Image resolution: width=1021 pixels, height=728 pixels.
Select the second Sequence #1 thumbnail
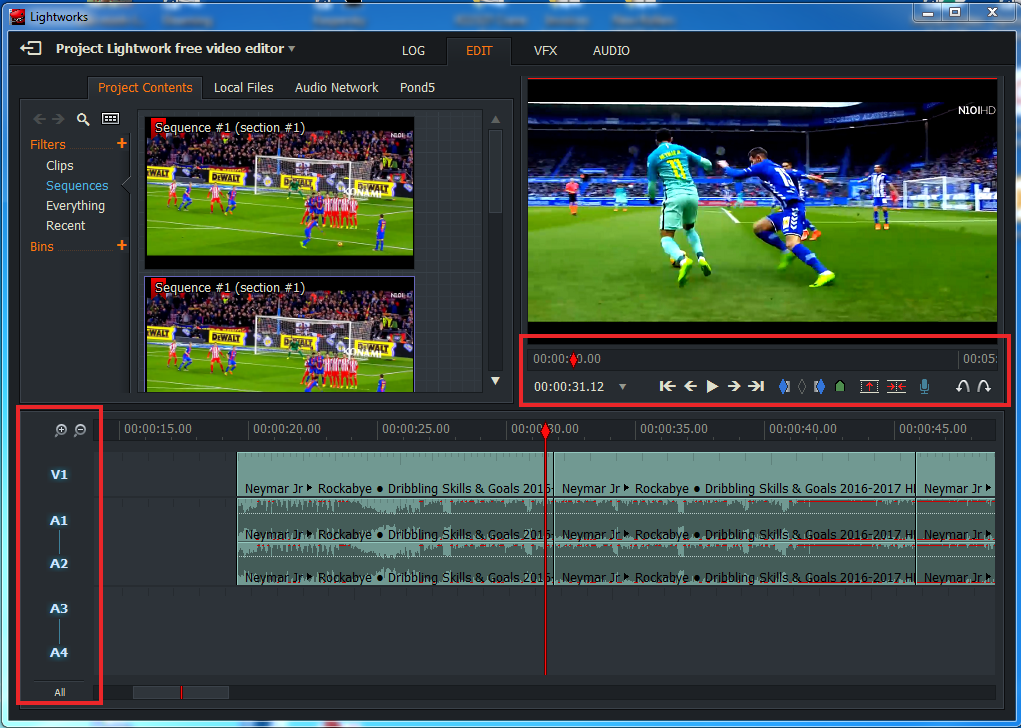pos(279,335)
